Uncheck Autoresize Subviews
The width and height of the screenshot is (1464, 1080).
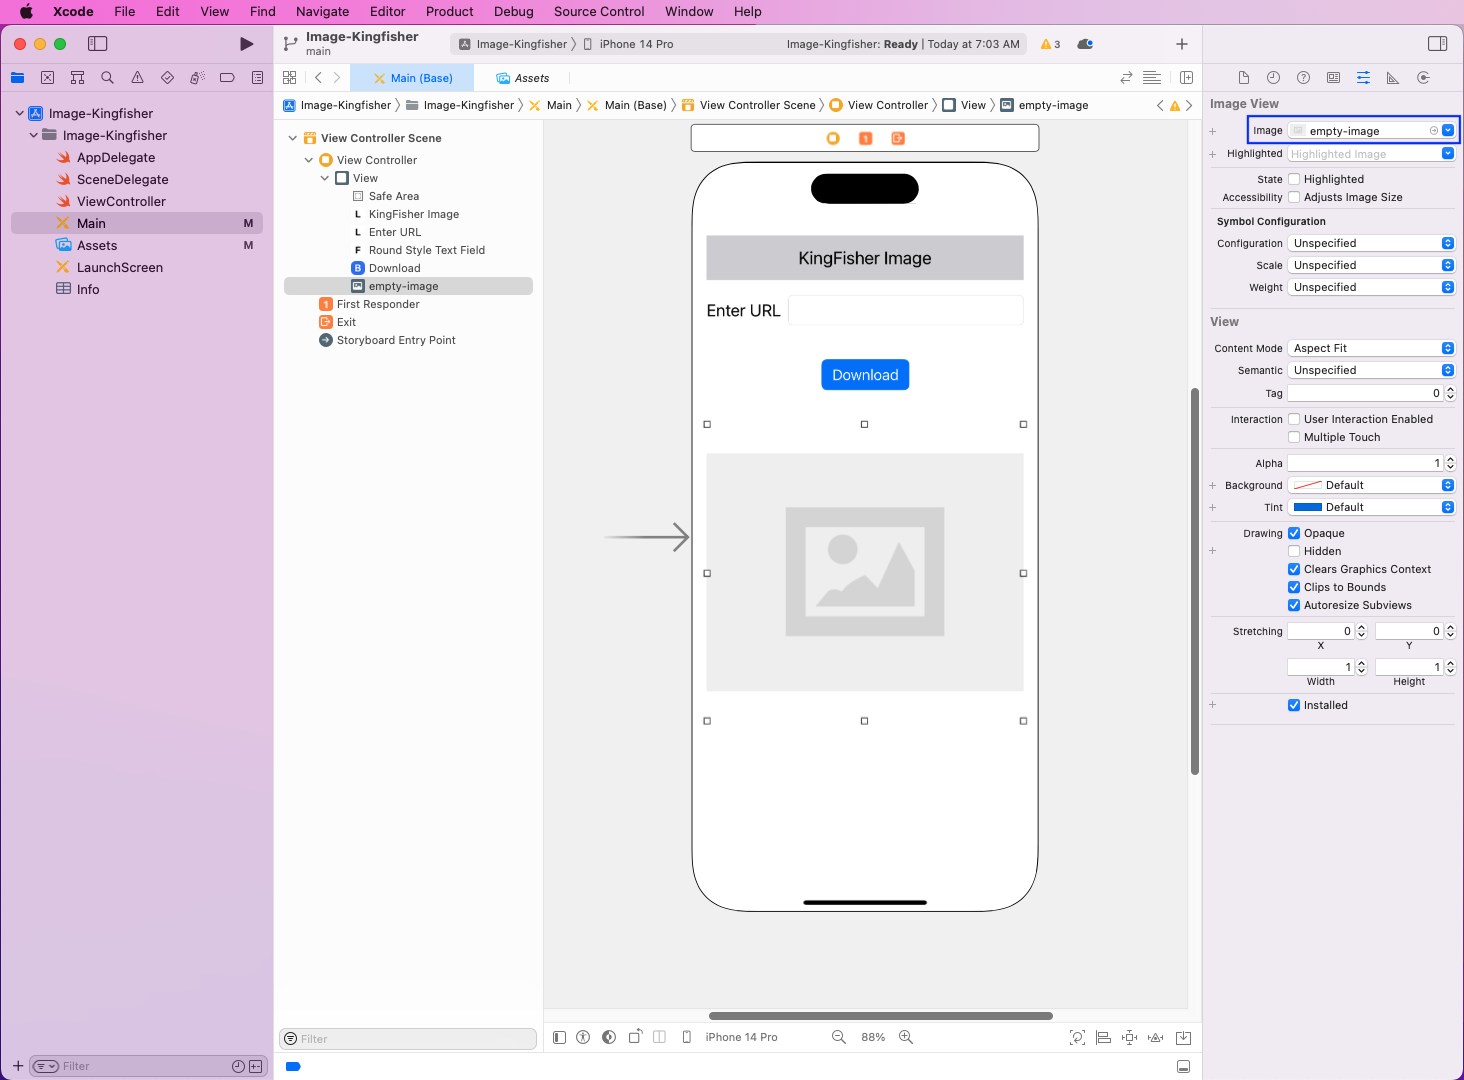1294,605
